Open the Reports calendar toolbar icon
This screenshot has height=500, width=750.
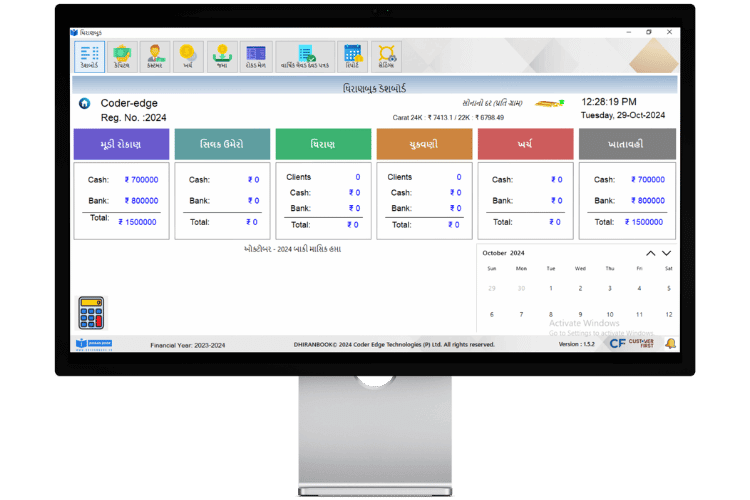352,56
